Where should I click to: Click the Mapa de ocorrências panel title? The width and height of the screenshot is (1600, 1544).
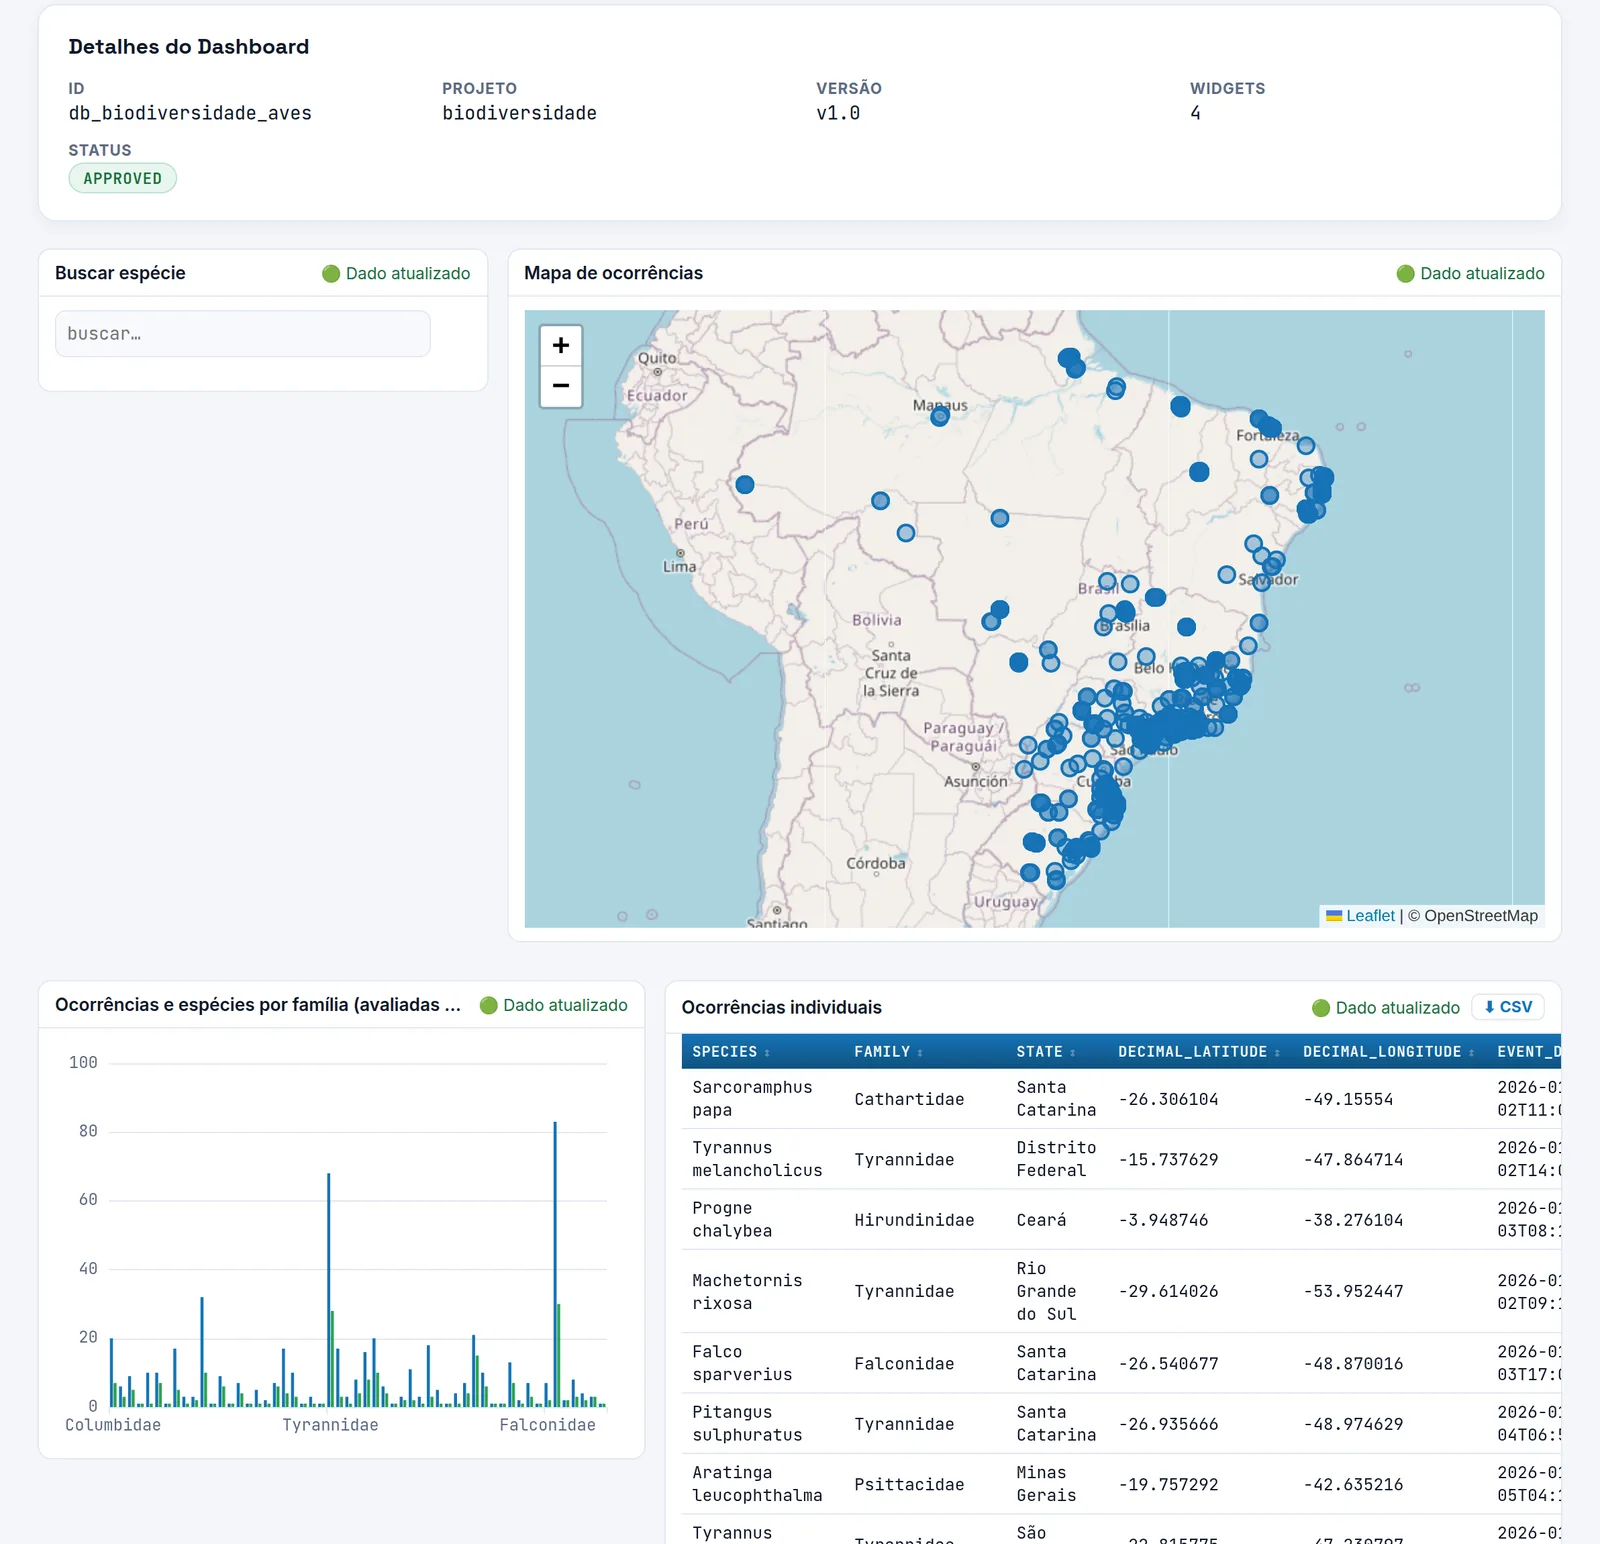[x=613, y=273]
